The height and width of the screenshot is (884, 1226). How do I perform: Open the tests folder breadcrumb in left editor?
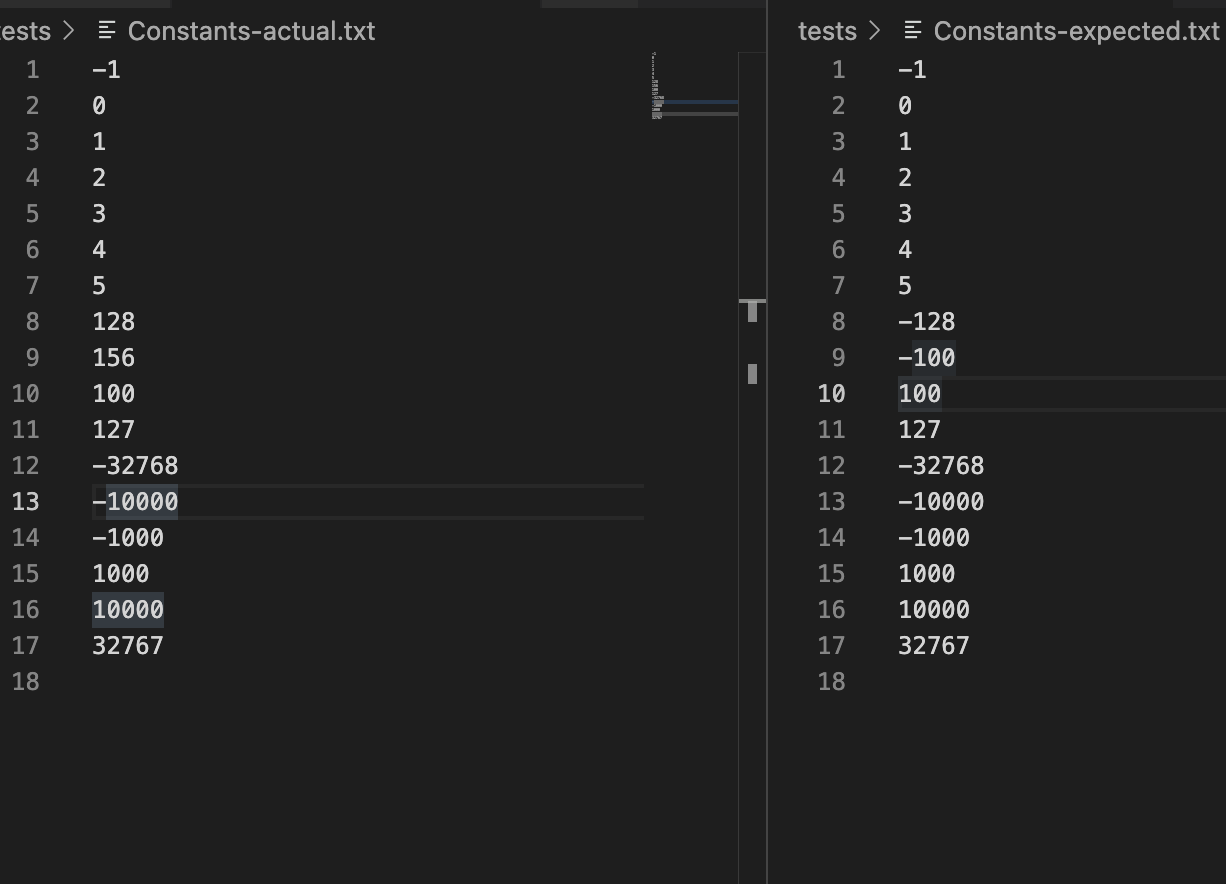[25, 31]
